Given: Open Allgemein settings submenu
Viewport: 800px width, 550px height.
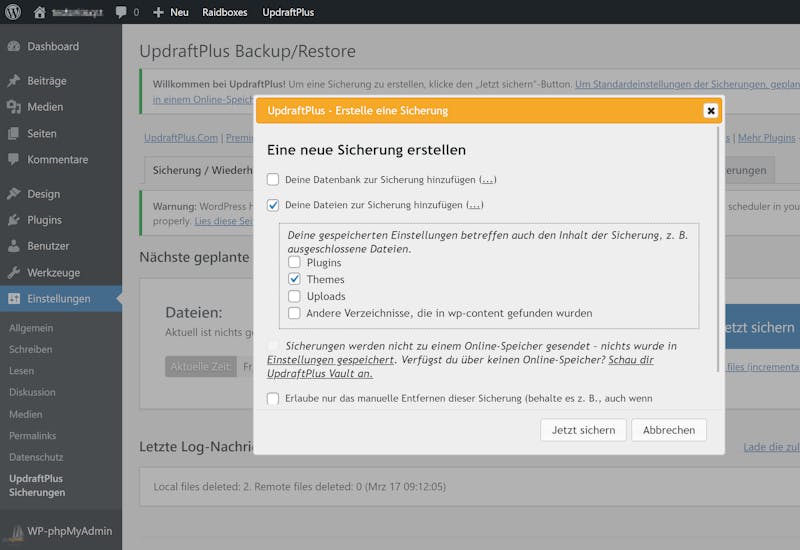Looking at the screenshot, I should pos(31,328).
